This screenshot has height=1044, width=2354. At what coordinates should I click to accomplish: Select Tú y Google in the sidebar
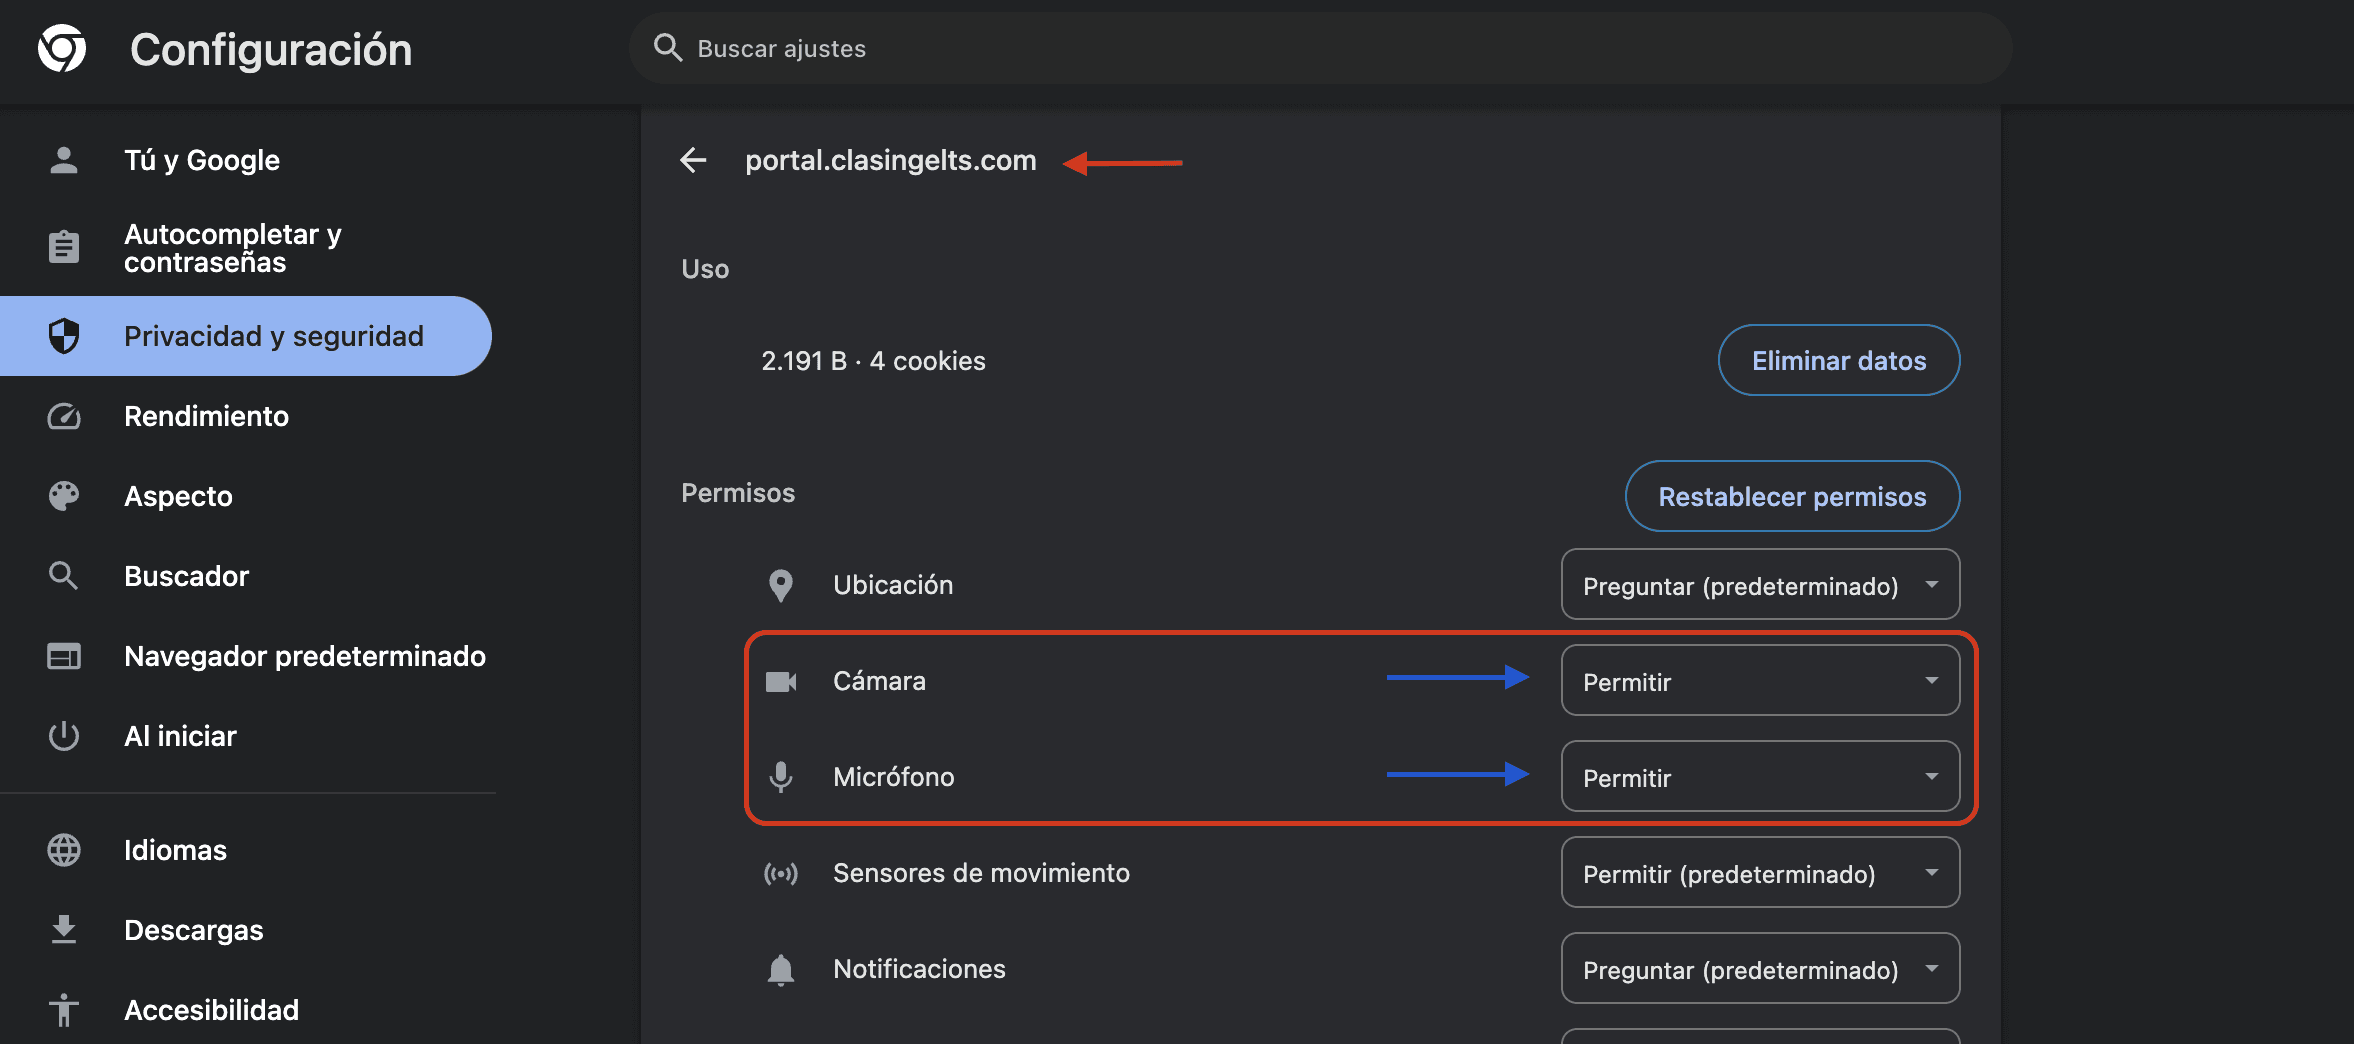click(x=201, y=159)
